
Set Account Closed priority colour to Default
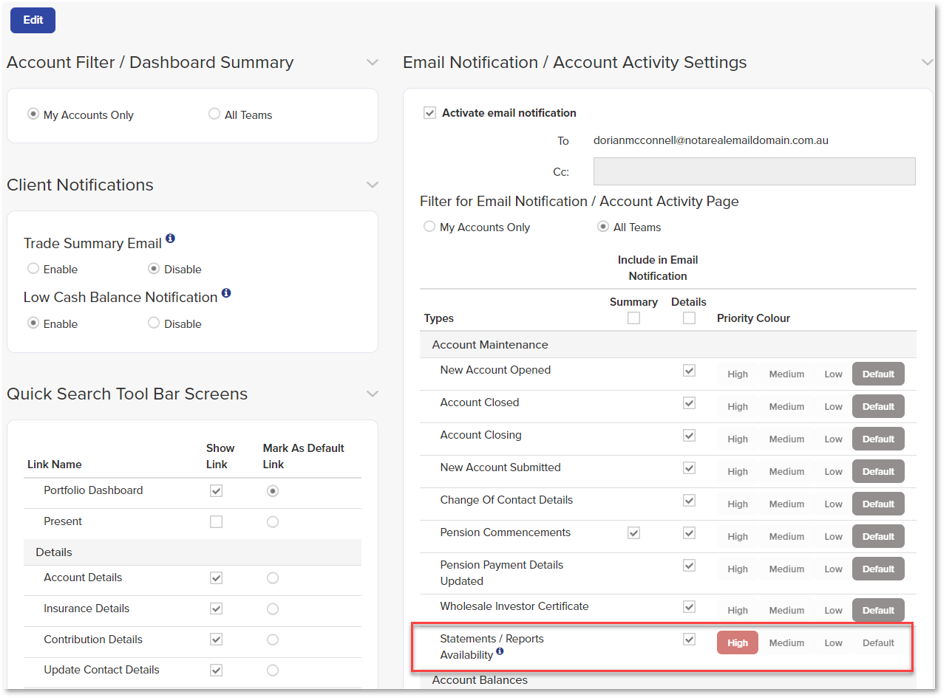coord(877,406)
